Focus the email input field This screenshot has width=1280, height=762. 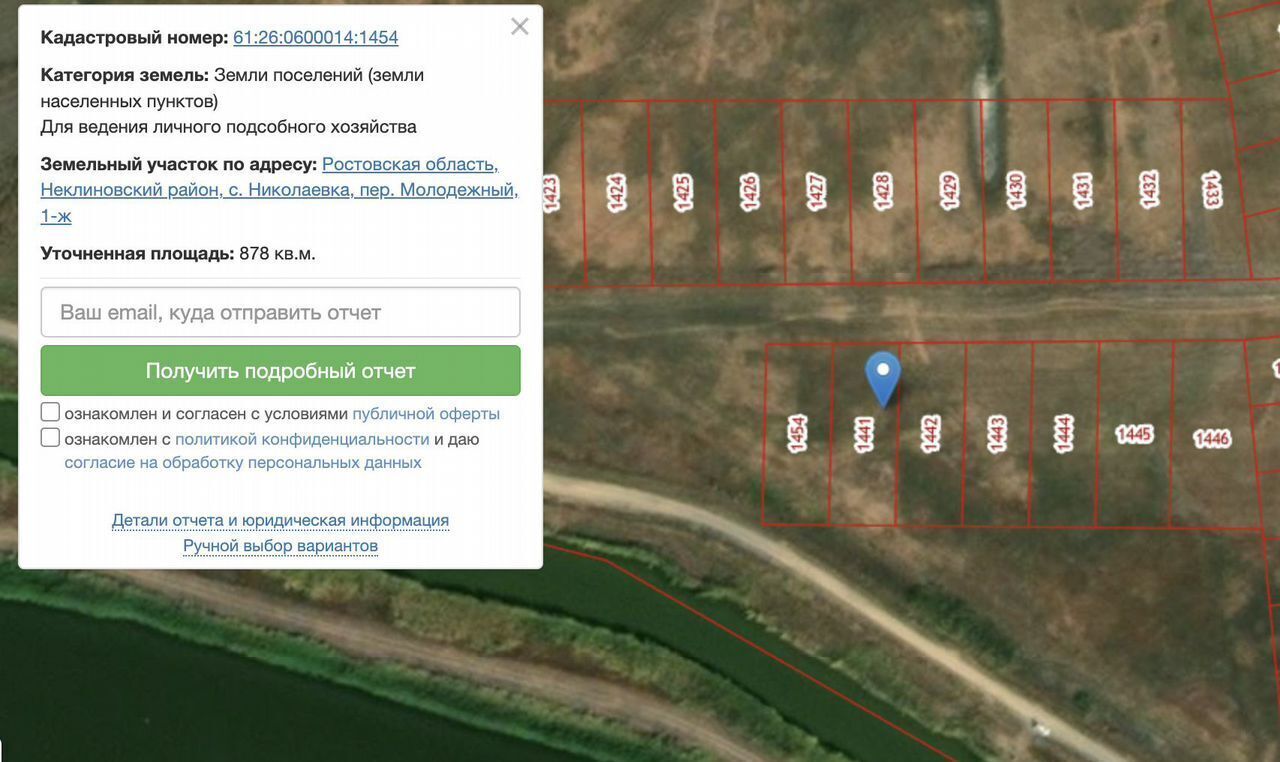point(280,312)
